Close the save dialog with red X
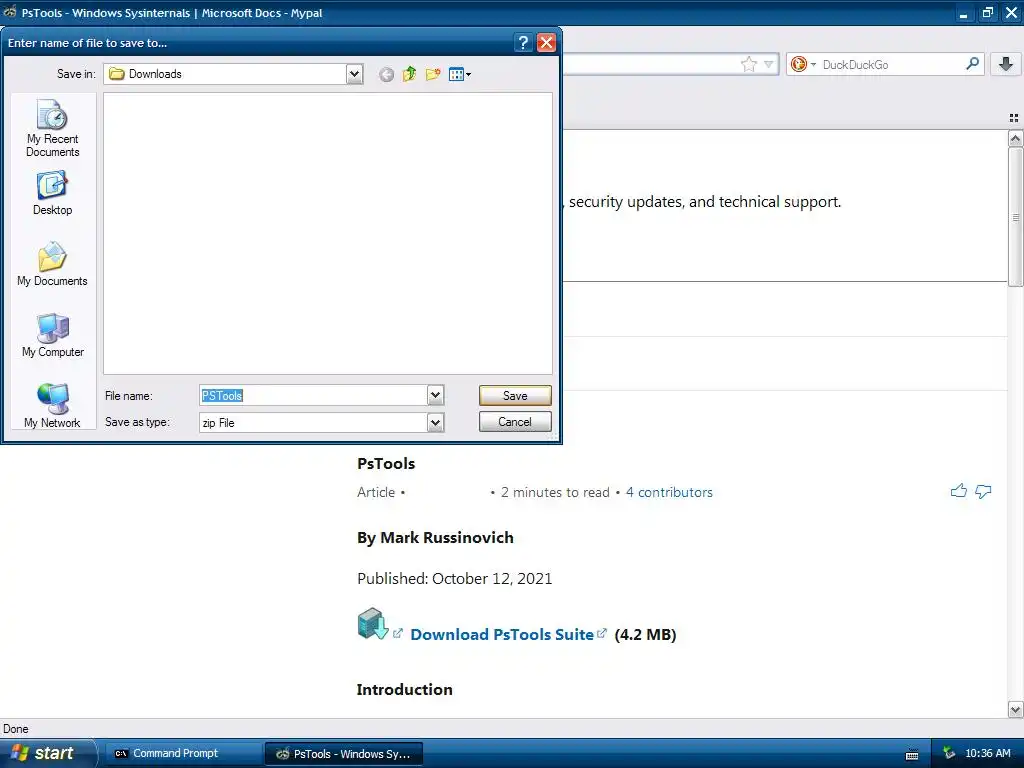The height and width of the screenshot is (768, 1024). click(x=546, y=42)
